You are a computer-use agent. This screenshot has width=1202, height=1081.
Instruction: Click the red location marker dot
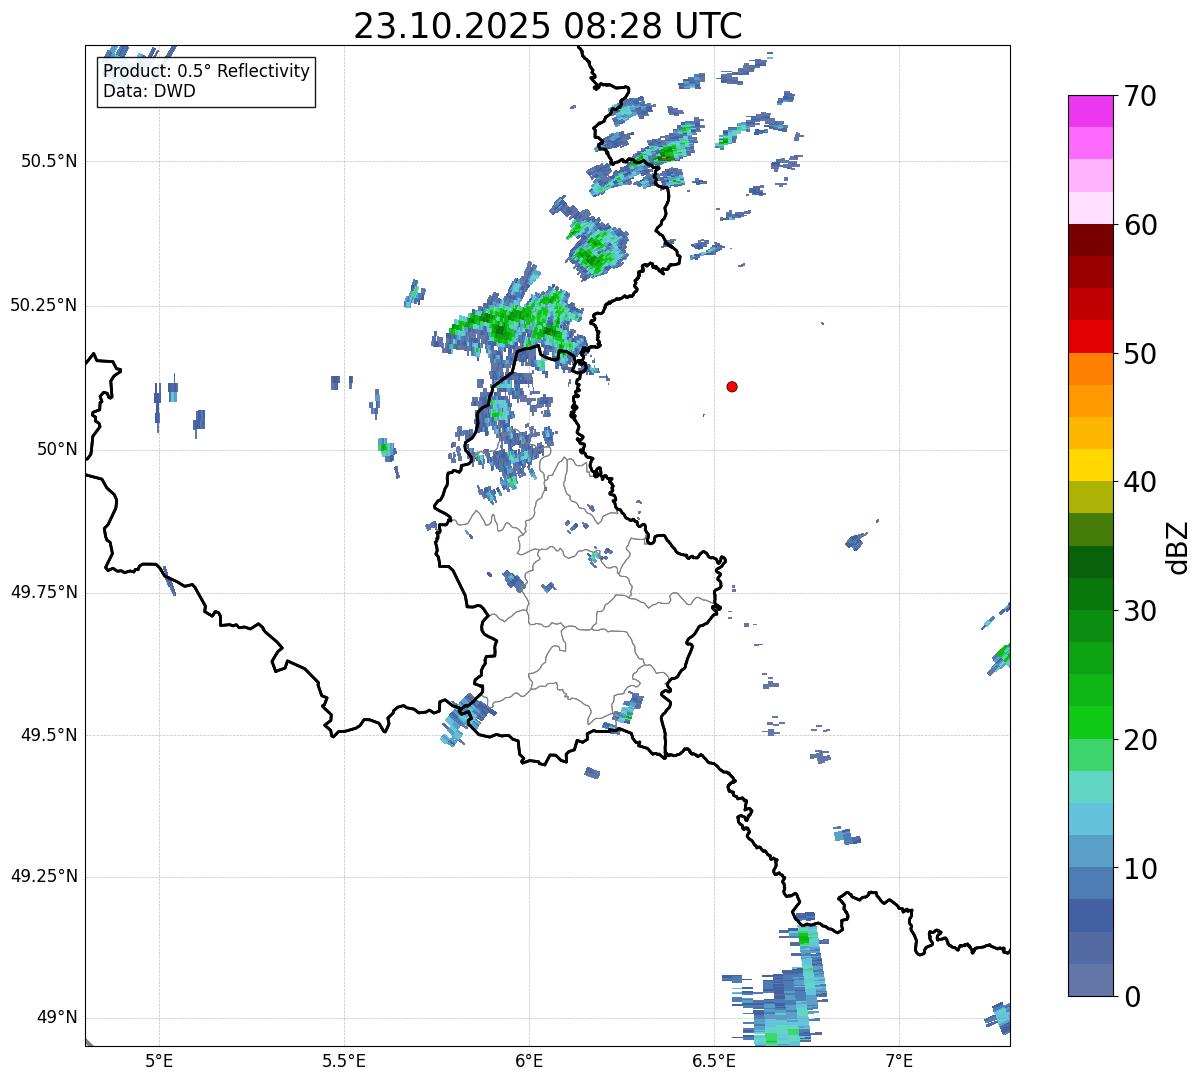point(732,386)
